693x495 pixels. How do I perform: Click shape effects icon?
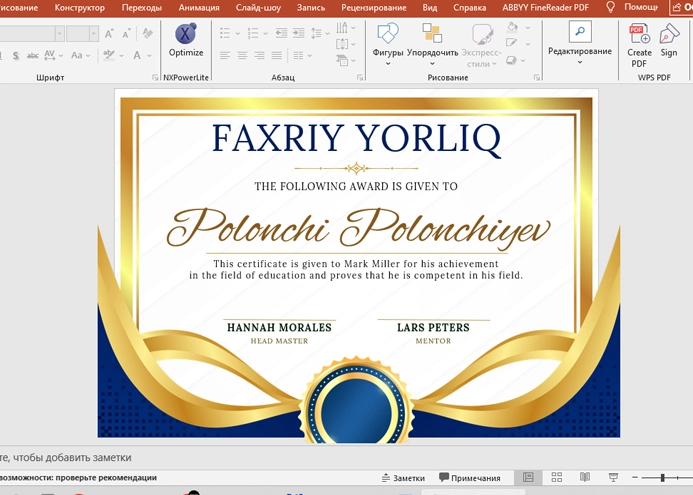point(512,60)
